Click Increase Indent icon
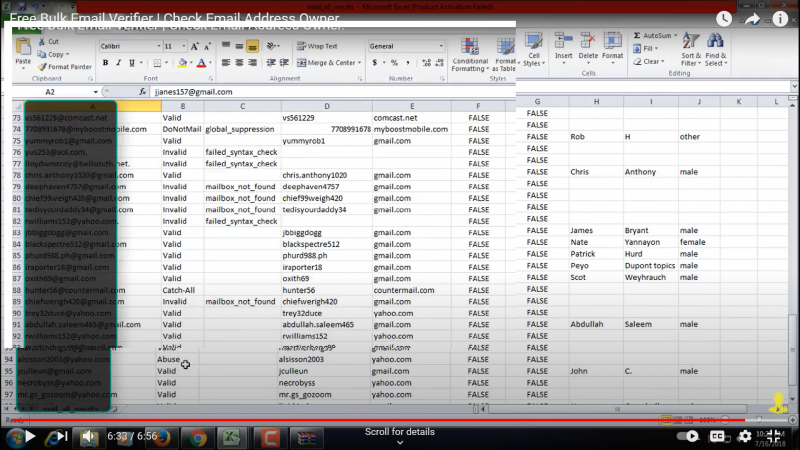Viewport: 800px width, 450px height. pos(284,63)
